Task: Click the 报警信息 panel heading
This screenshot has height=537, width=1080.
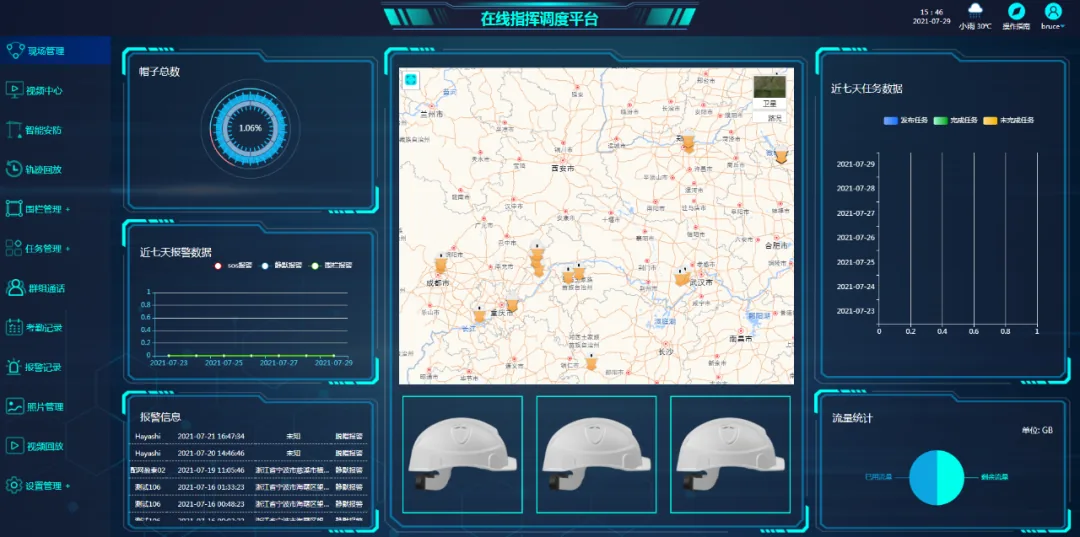Action: [160, 417]
